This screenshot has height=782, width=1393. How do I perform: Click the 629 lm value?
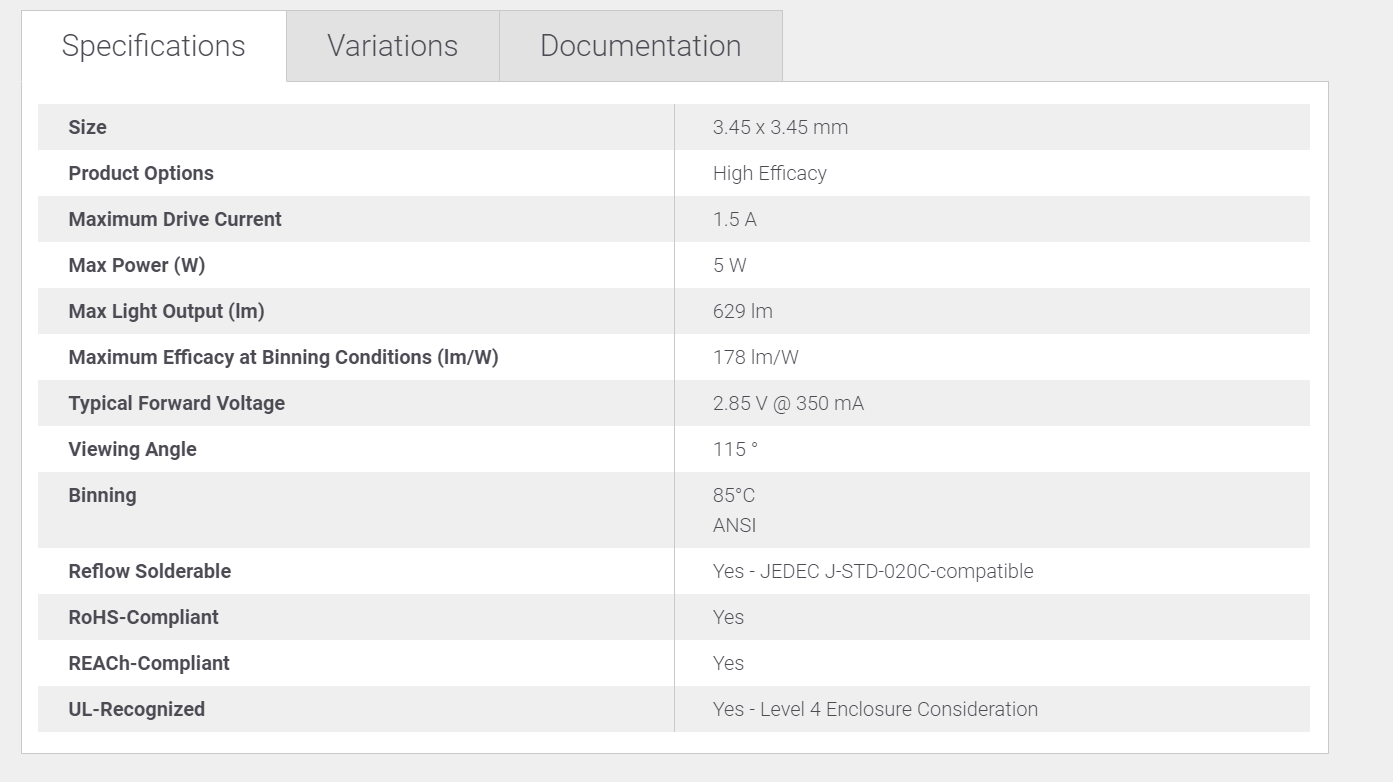[743, 311]
